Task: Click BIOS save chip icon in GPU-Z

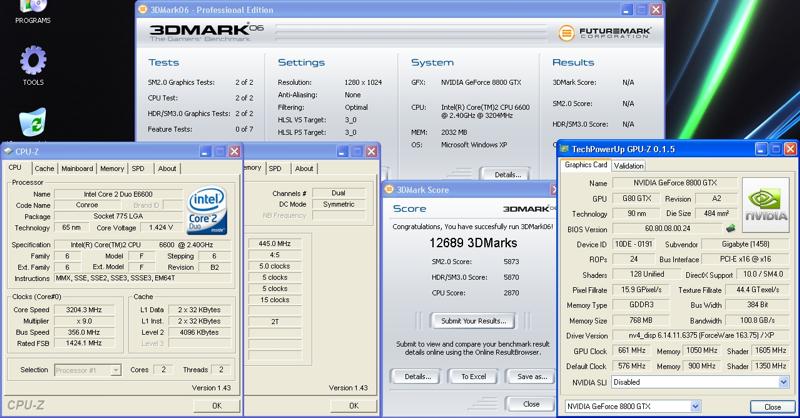Action: coord(731,229)
